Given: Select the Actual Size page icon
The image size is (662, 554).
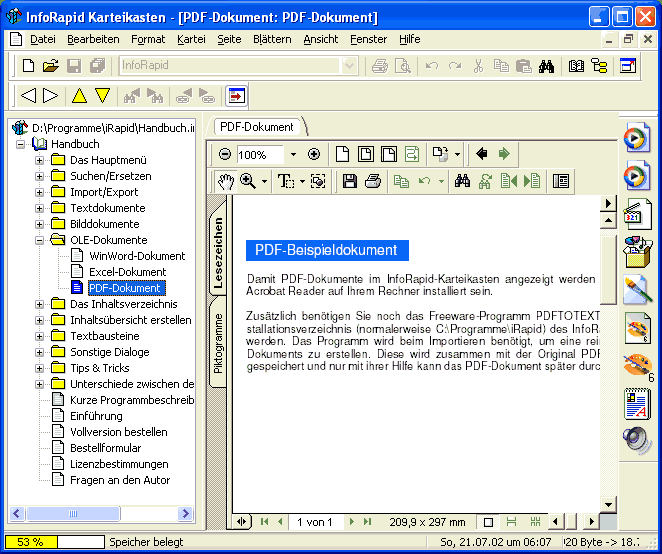Looking at the screenshot, I should [342, 154].
